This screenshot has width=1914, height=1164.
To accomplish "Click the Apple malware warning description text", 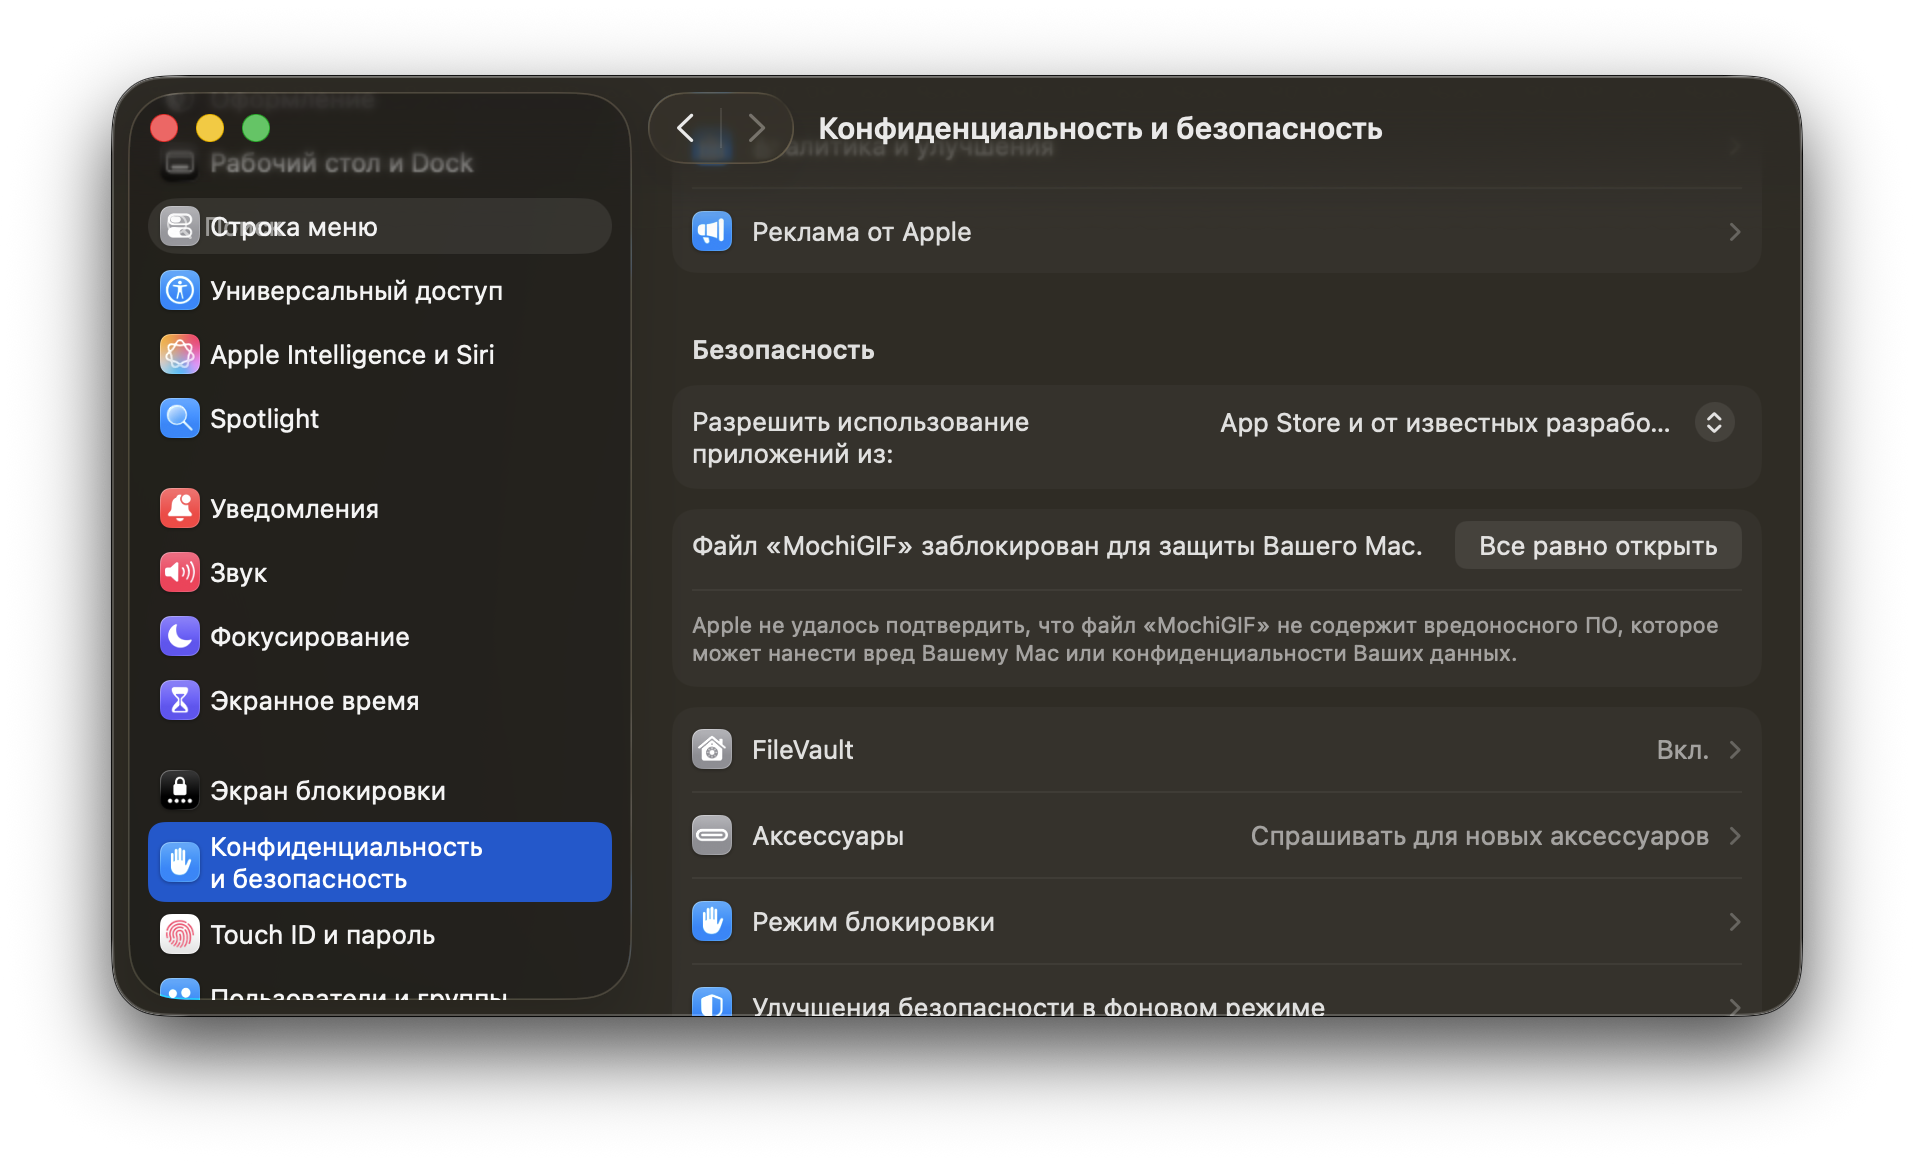I will 1205,639.
